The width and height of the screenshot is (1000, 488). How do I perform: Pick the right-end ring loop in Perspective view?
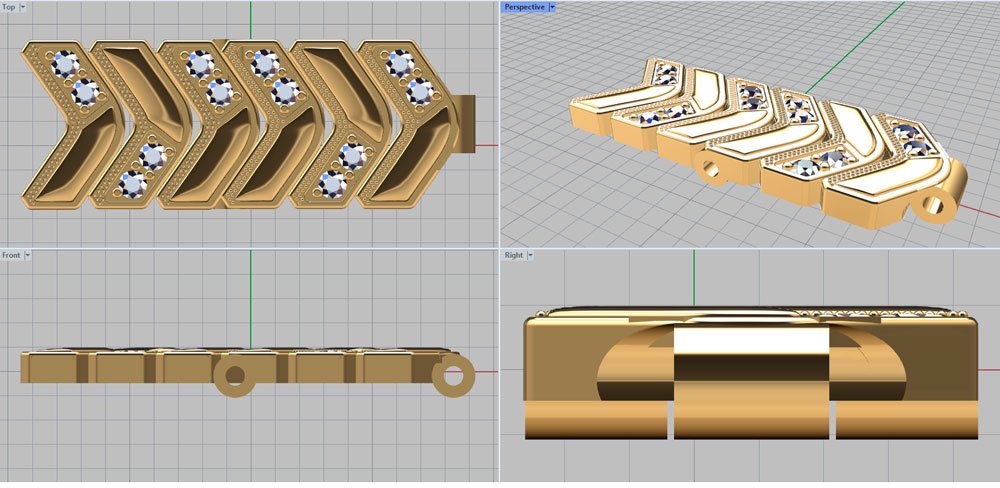(x=935, y=206)
